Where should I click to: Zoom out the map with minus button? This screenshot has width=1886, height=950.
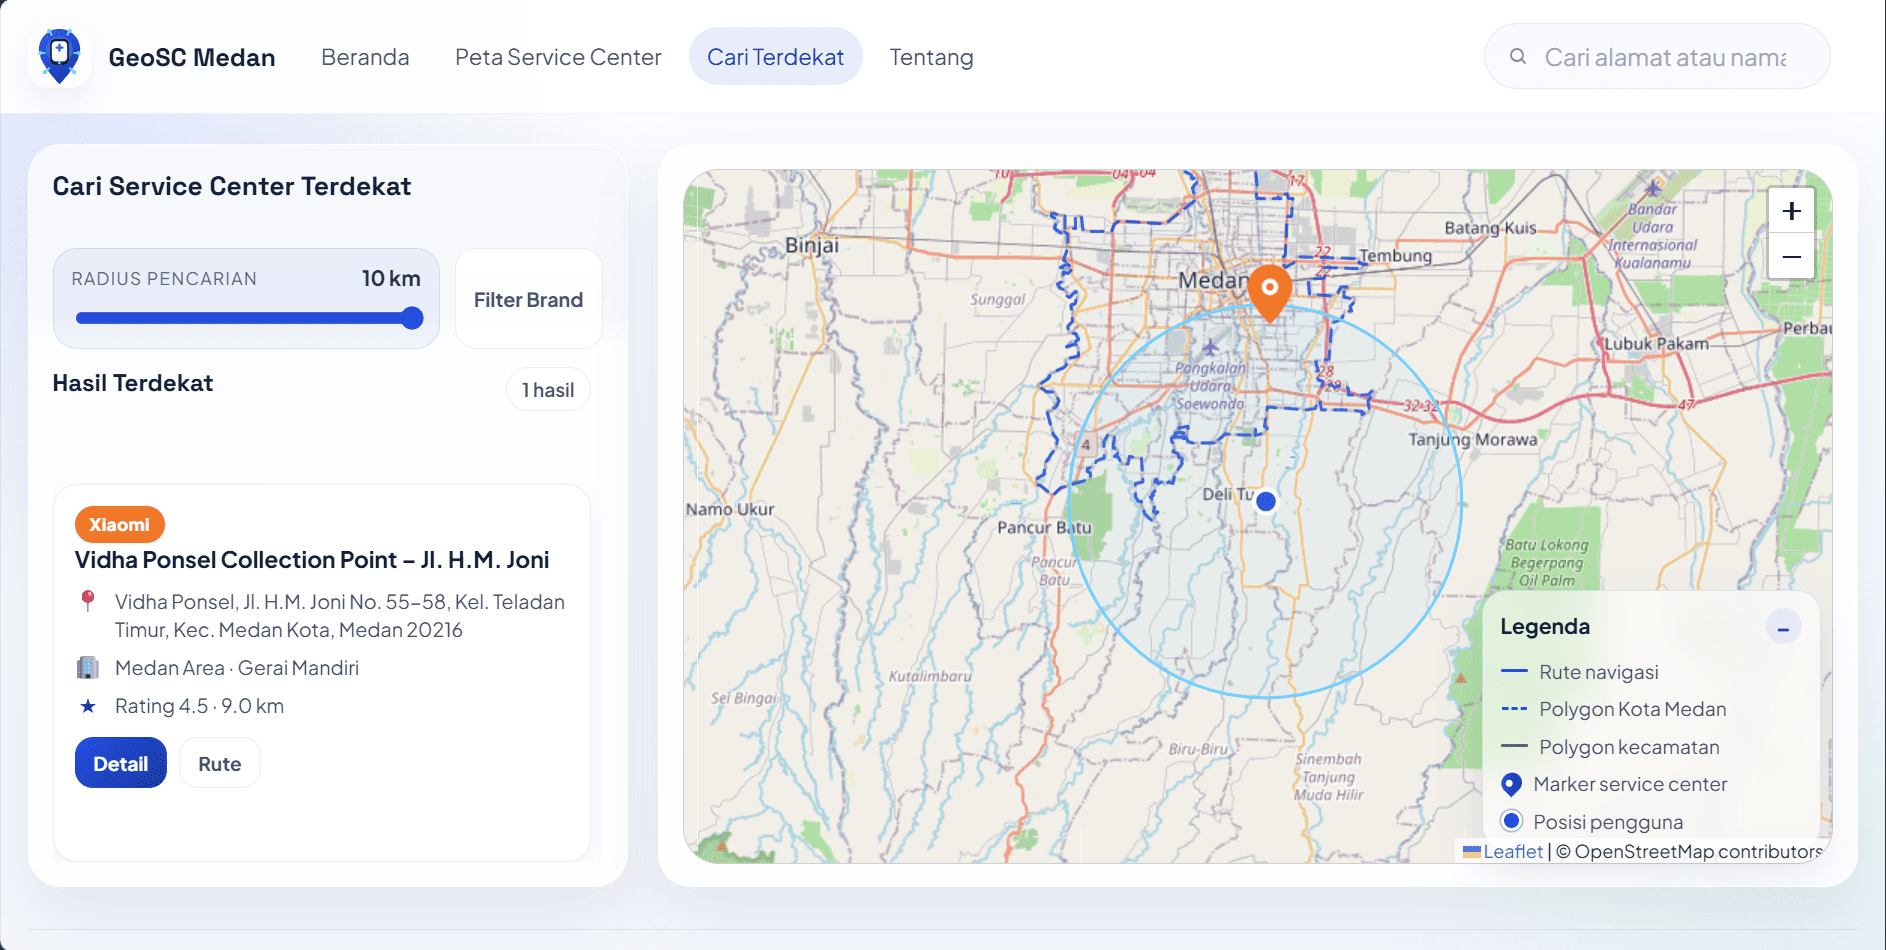click(x=1791, y=256)
